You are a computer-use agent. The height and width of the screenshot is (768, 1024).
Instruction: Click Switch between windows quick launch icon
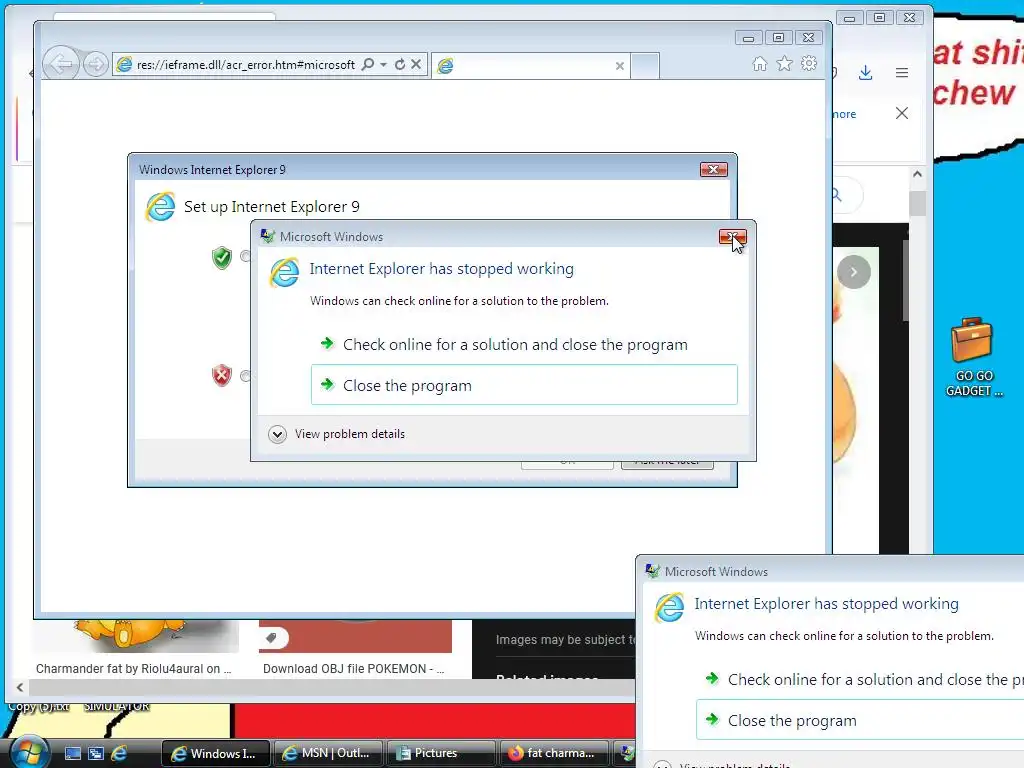(96, 753)
